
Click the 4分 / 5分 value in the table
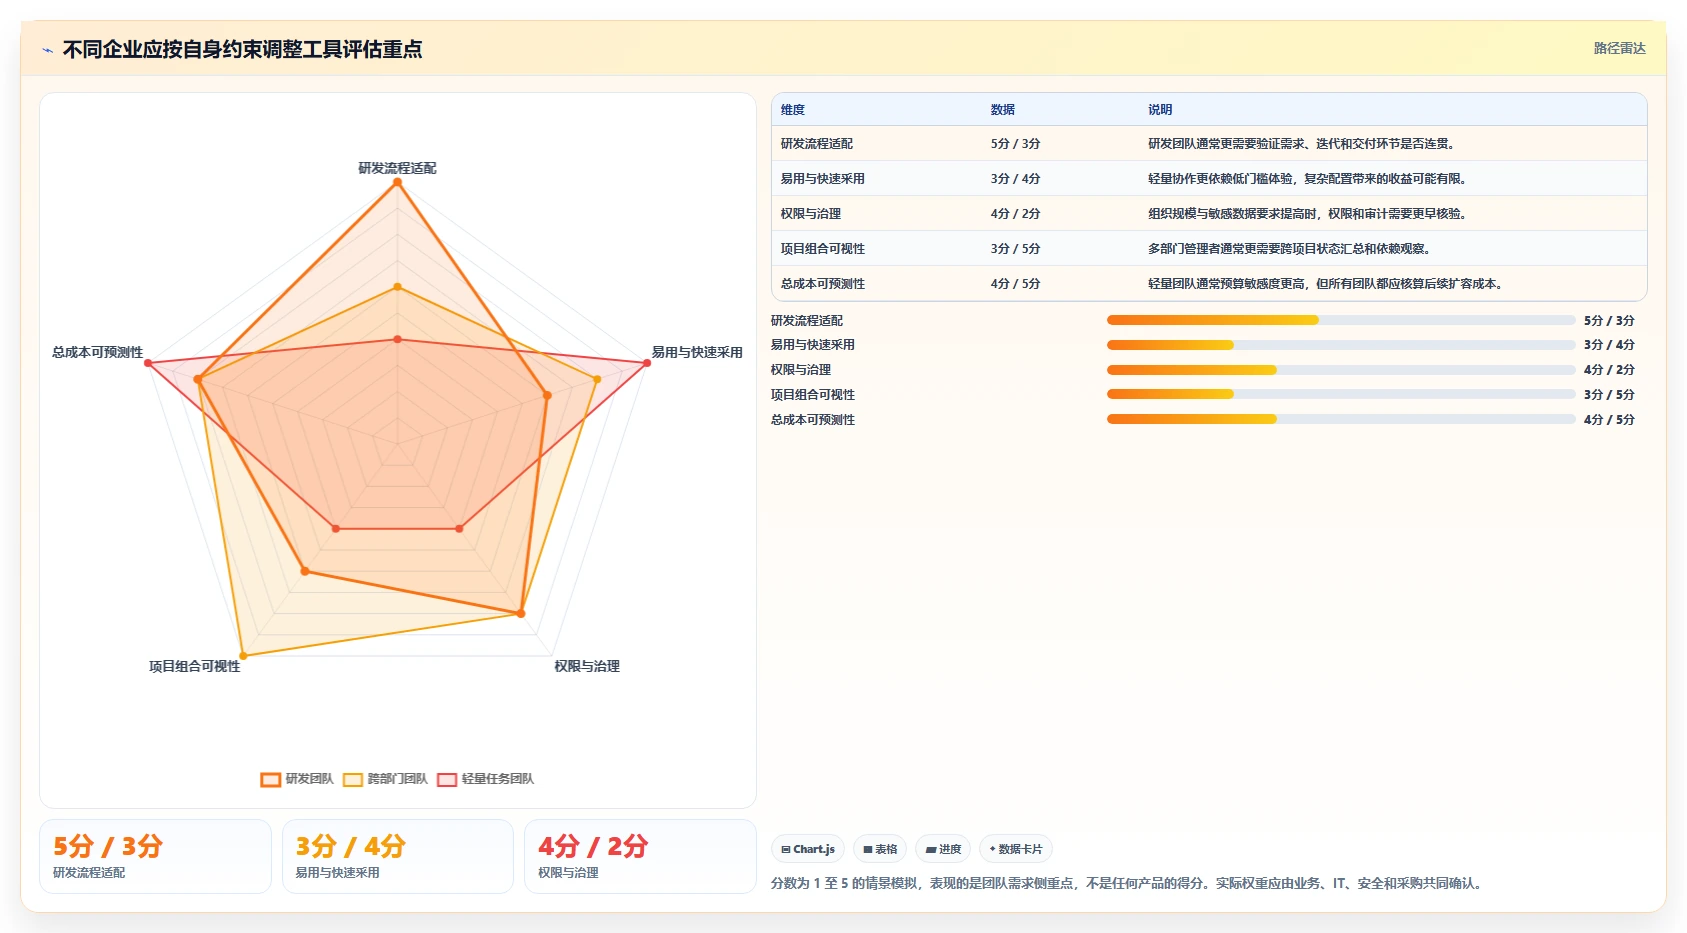click(1016, 284)
